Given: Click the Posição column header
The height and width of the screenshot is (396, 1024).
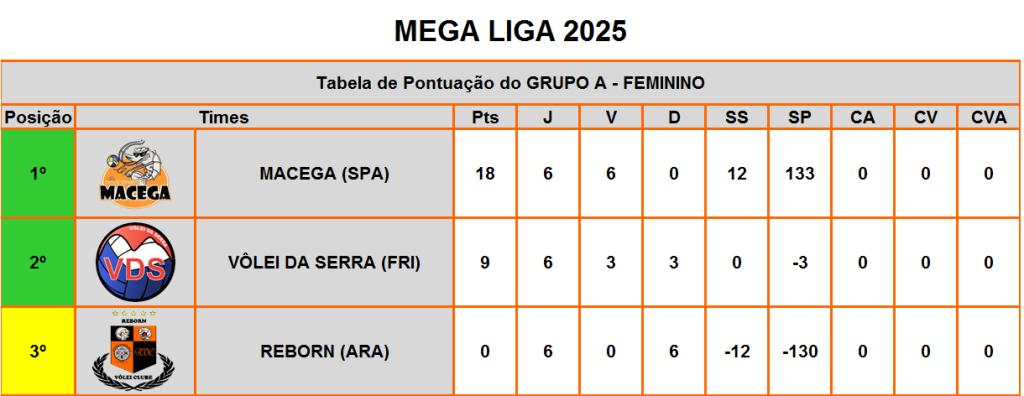Looking at the screenshot, I should pos(38,118).
